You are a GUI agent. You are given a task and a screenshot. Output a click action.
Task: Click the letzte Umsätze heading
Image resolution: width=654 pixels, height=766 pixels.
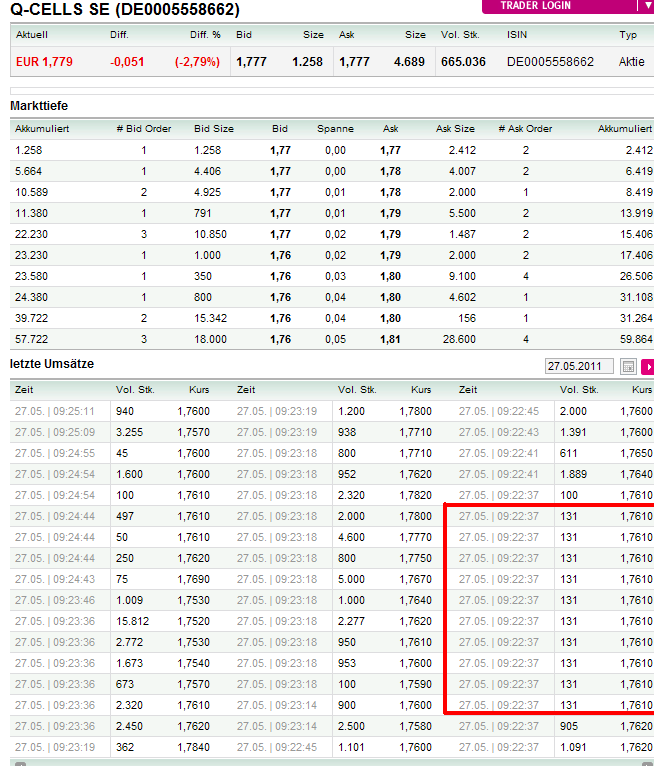click(x=52, y=364)
